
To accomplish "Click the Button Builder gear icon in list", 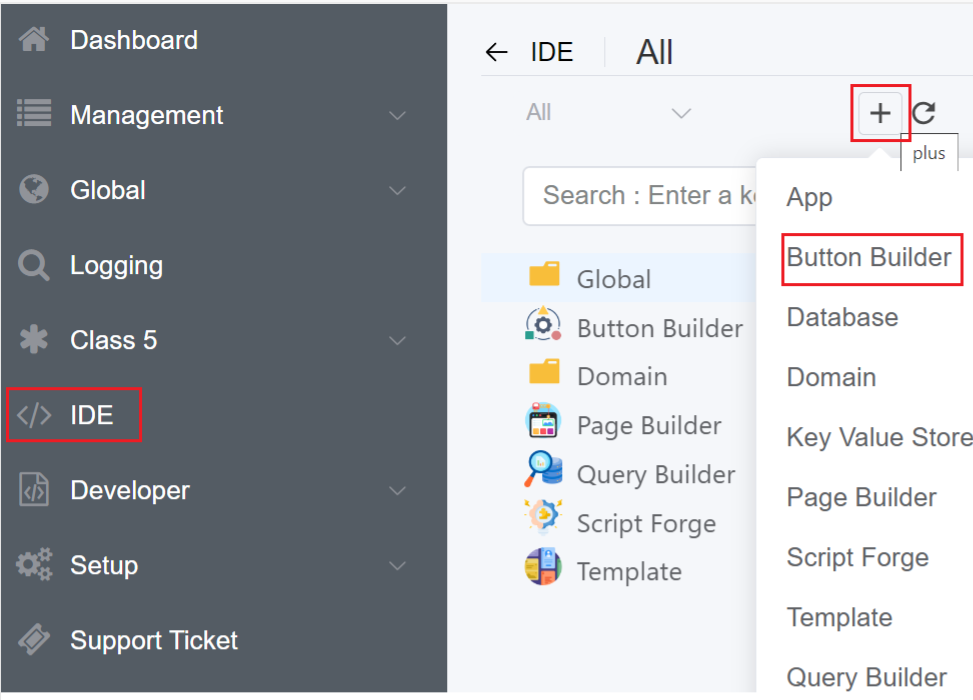I will (x=543, y=327).
